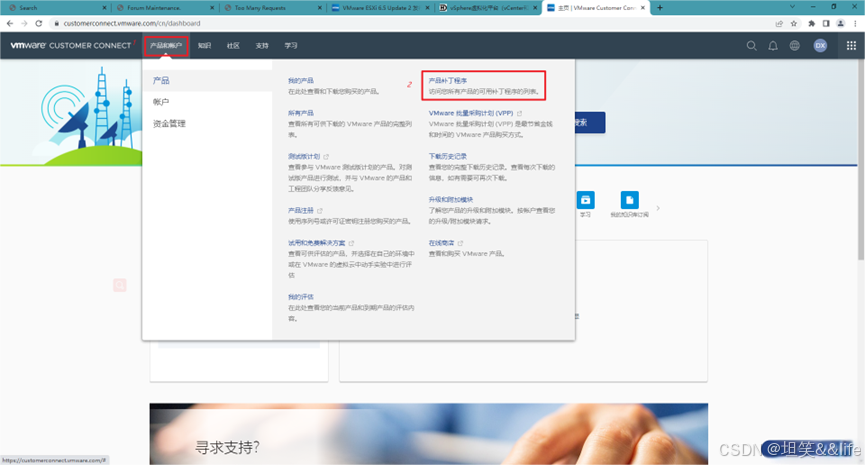Close the Search browser tab
The width and height of the screenshot is (865, 465).
click(x=104, y=8)
